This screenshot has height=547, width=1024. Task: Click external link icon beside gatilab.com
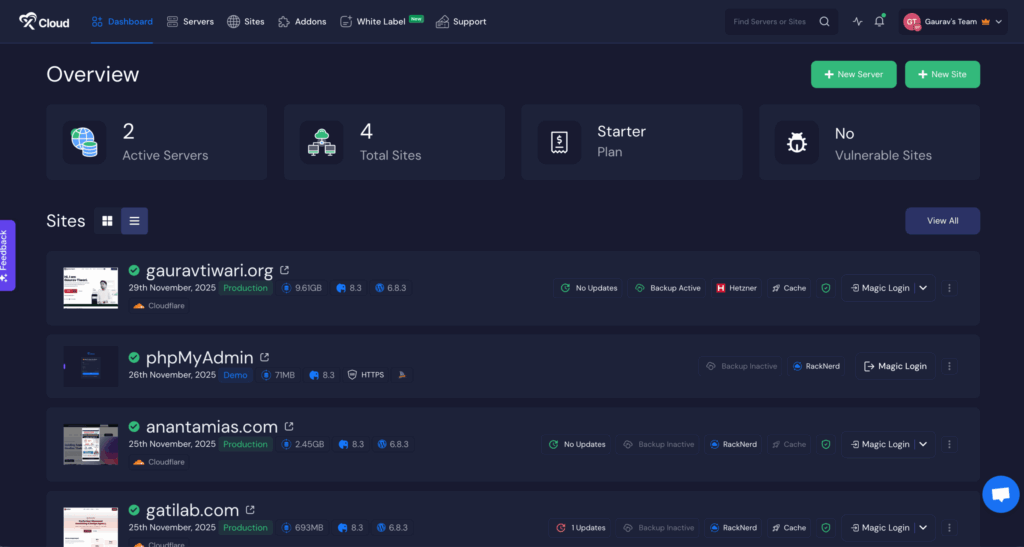(250, 510)
